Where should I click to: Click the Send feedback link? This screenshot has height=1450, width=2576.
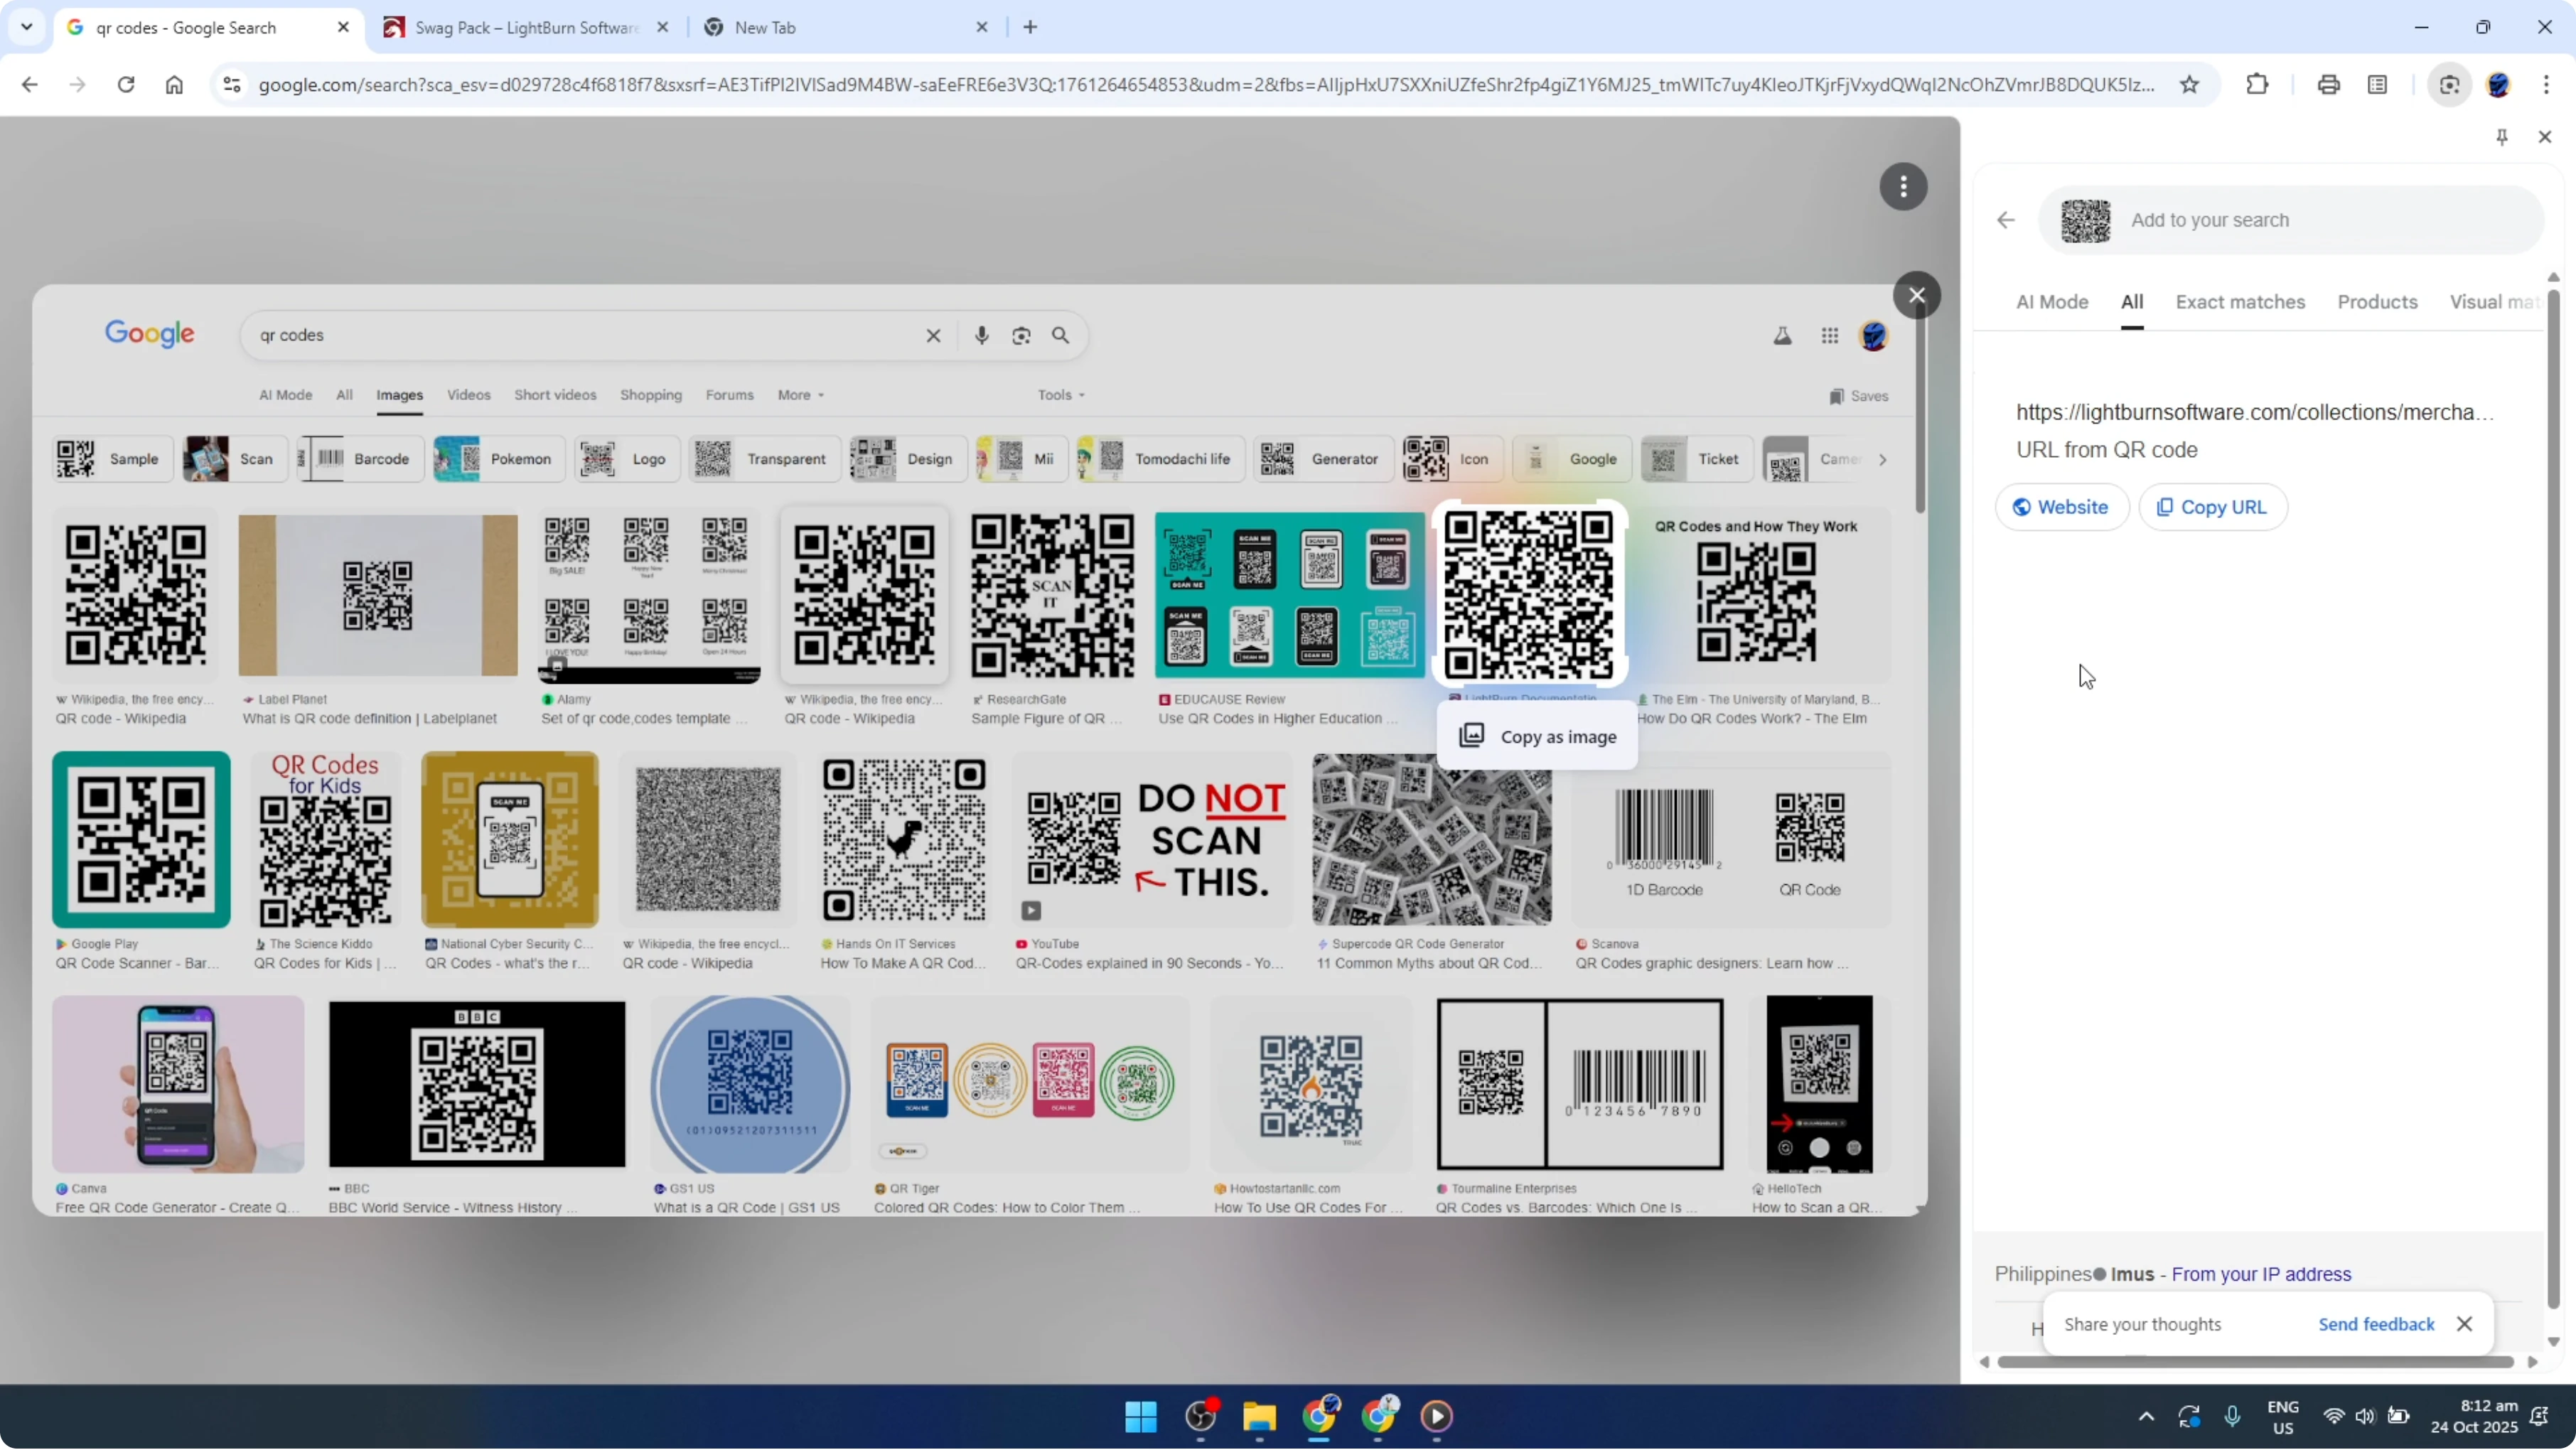point(2376,1324)
